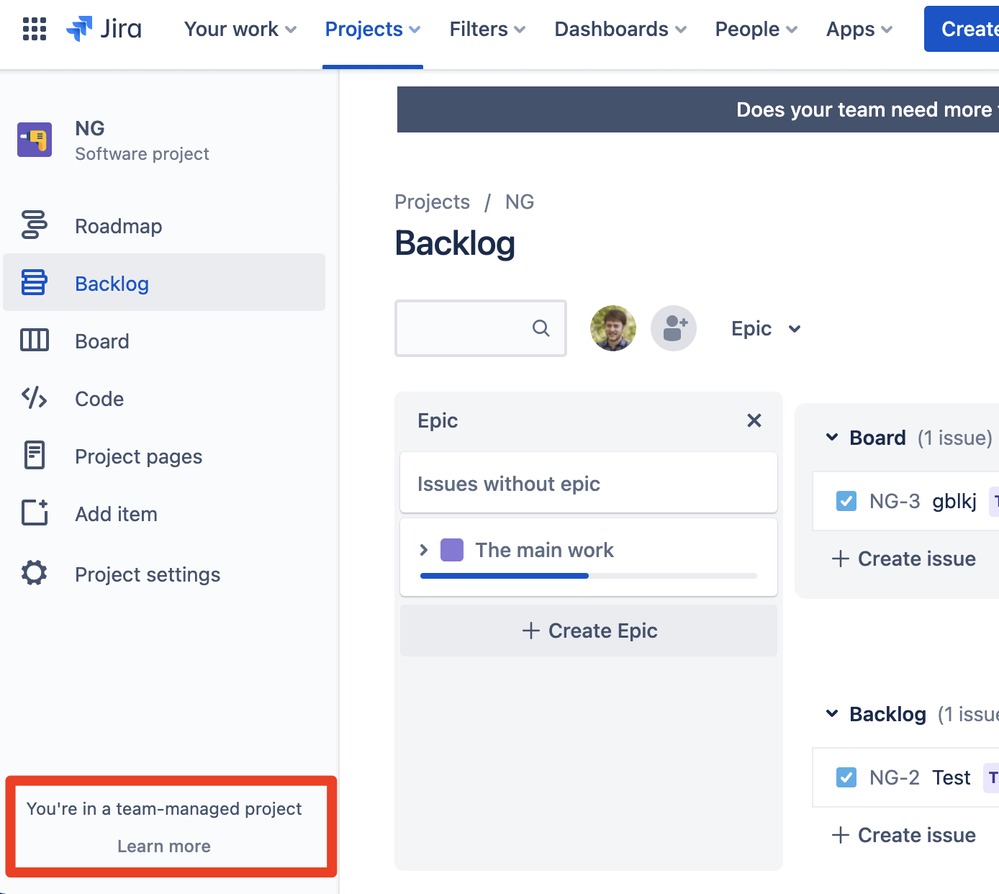Screen dimensions: 999x894
Task: Open Board in sidebar
Action: pyautogui.click(x=164, y=341)
